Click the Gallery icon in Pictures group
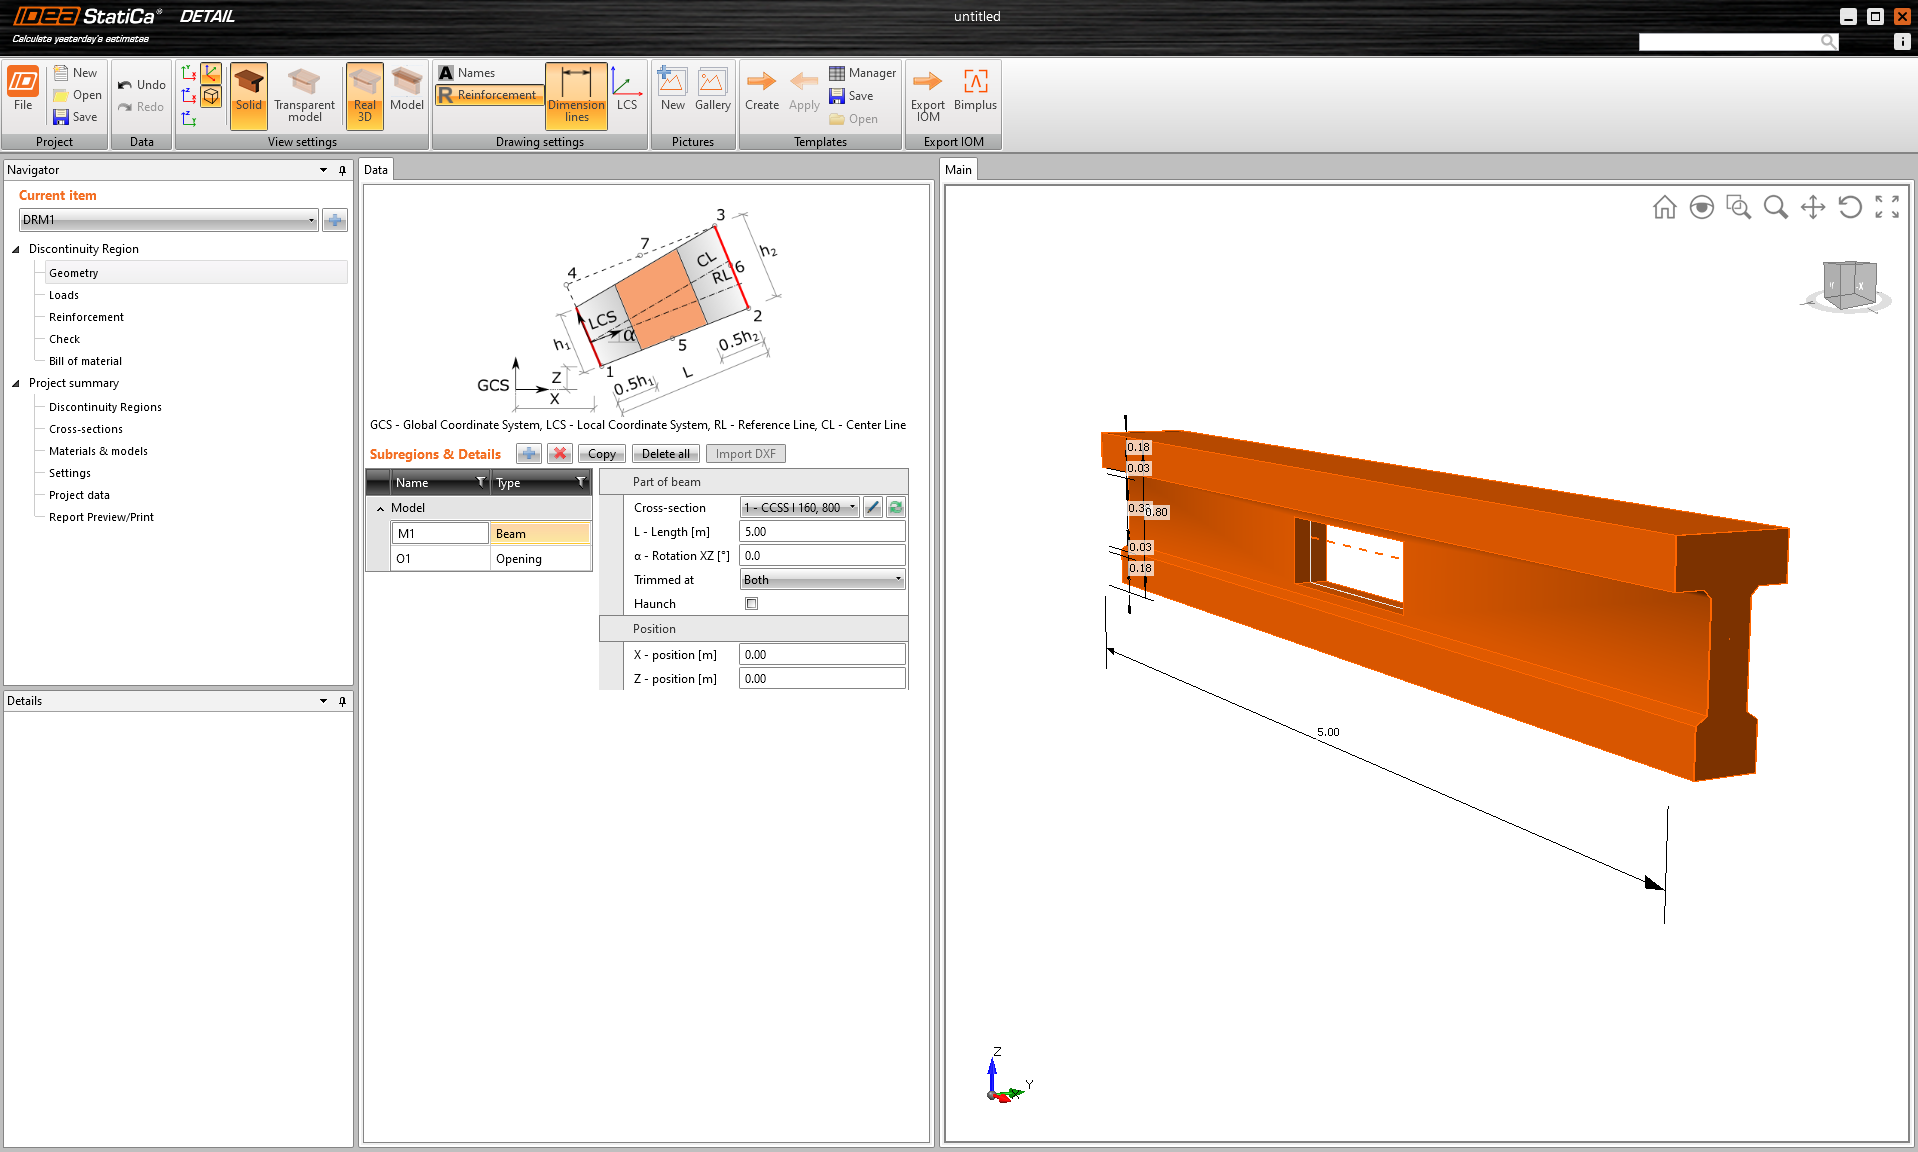The width and height of the screenshot is (1918, 1152). [x=712, y=95]
